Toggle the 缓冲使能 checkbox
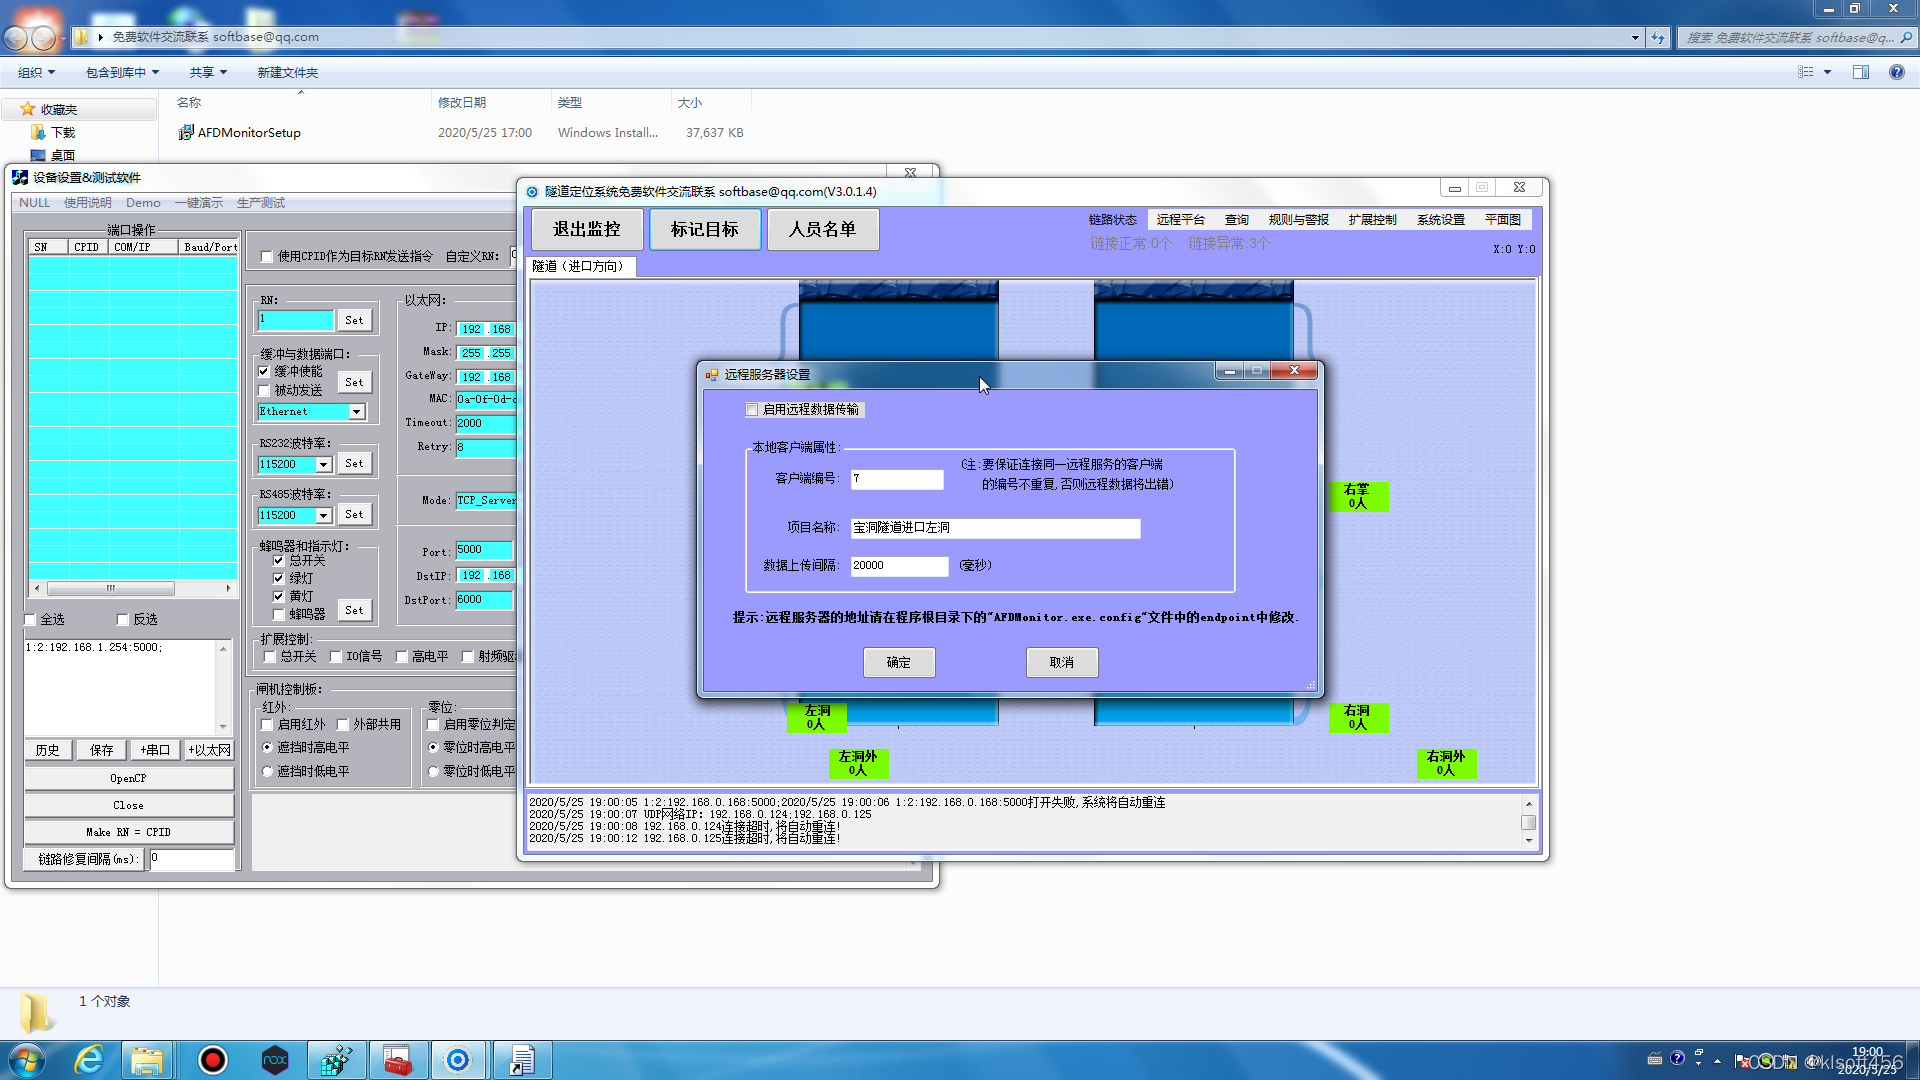 tap(264, 372)
